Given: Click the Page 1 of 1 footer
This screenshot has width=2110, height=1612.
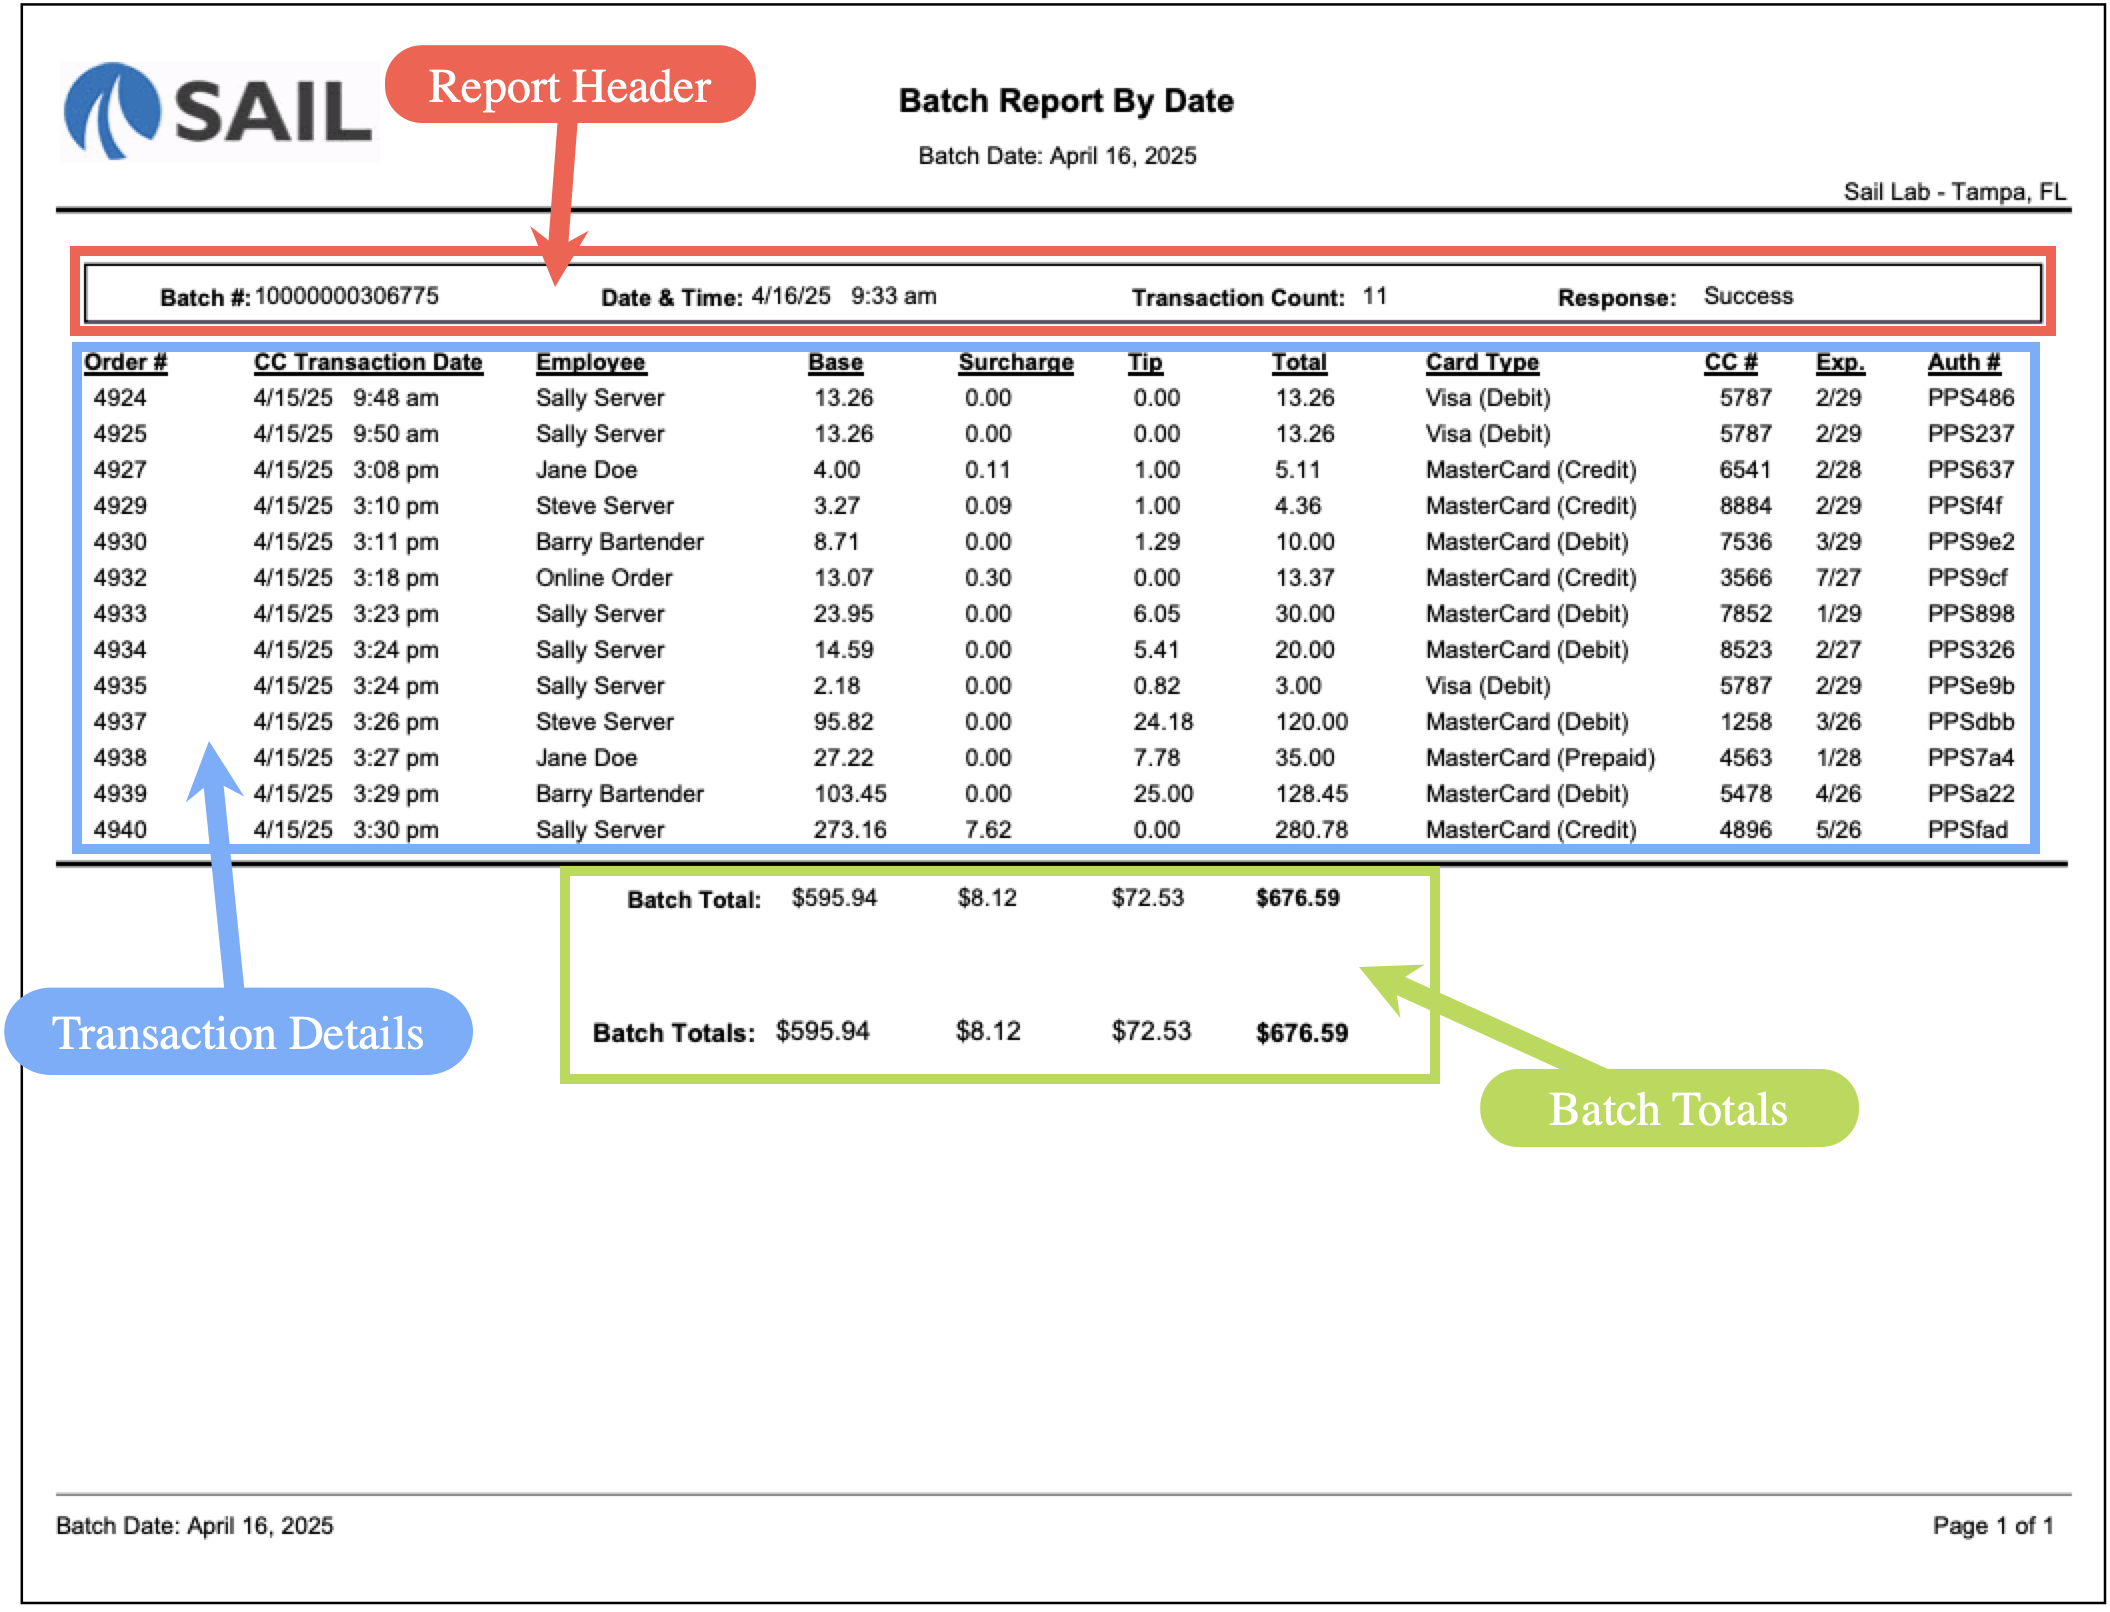Looking at the screenshot, I should point(1992,1525).
